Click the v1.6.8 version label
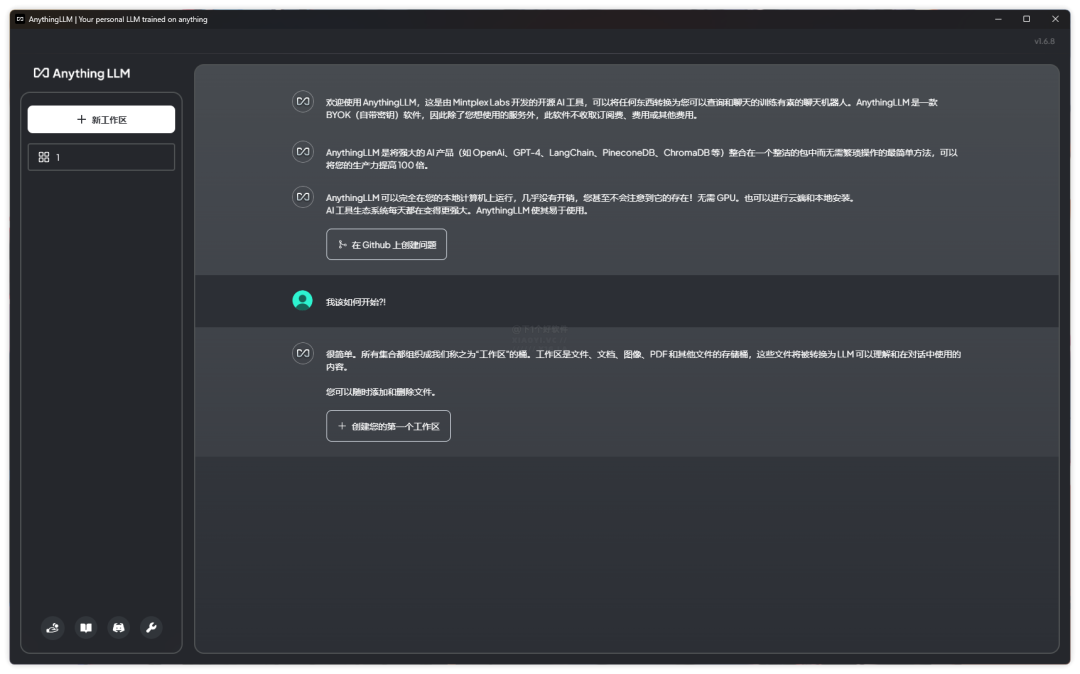1080x674 pixels. click(1044, 41)
